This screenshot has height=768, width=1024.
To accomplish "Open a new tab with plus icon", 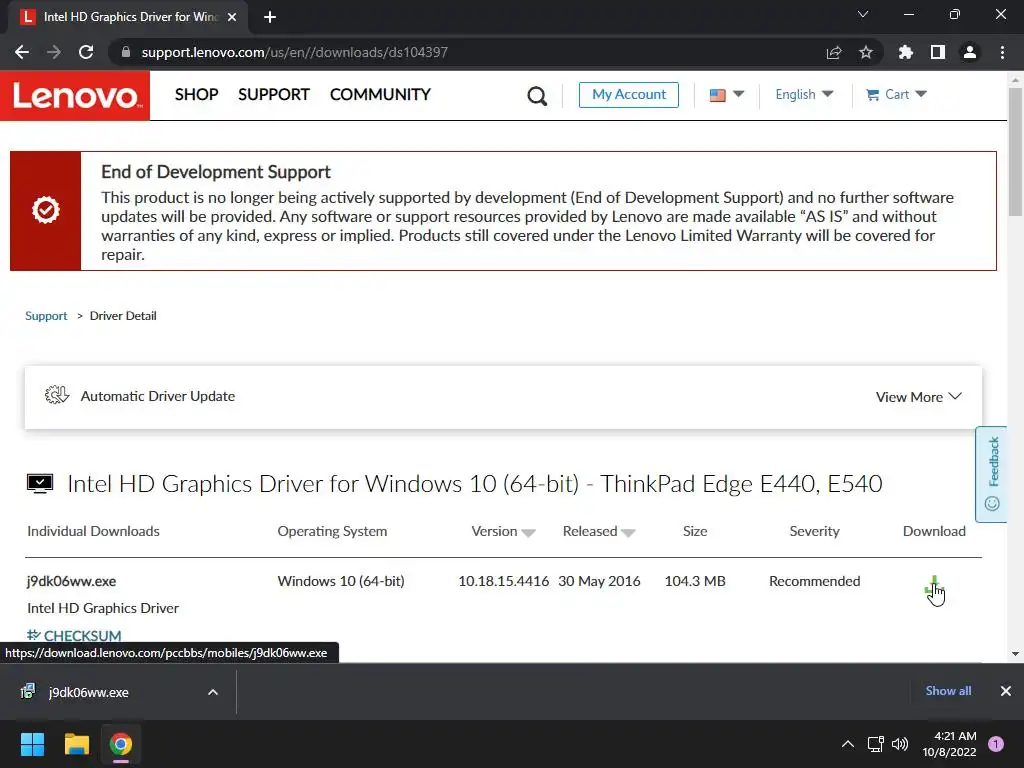I will [x=270, y=18].
